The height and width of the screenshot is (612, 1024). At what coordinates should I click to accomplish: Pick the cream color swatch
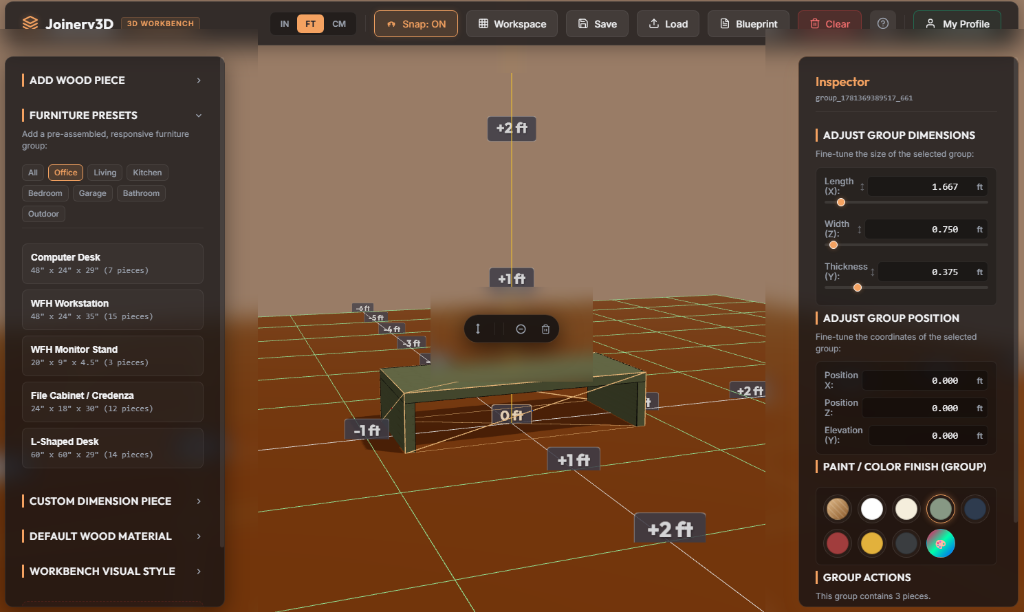click(x=906, y=509)
